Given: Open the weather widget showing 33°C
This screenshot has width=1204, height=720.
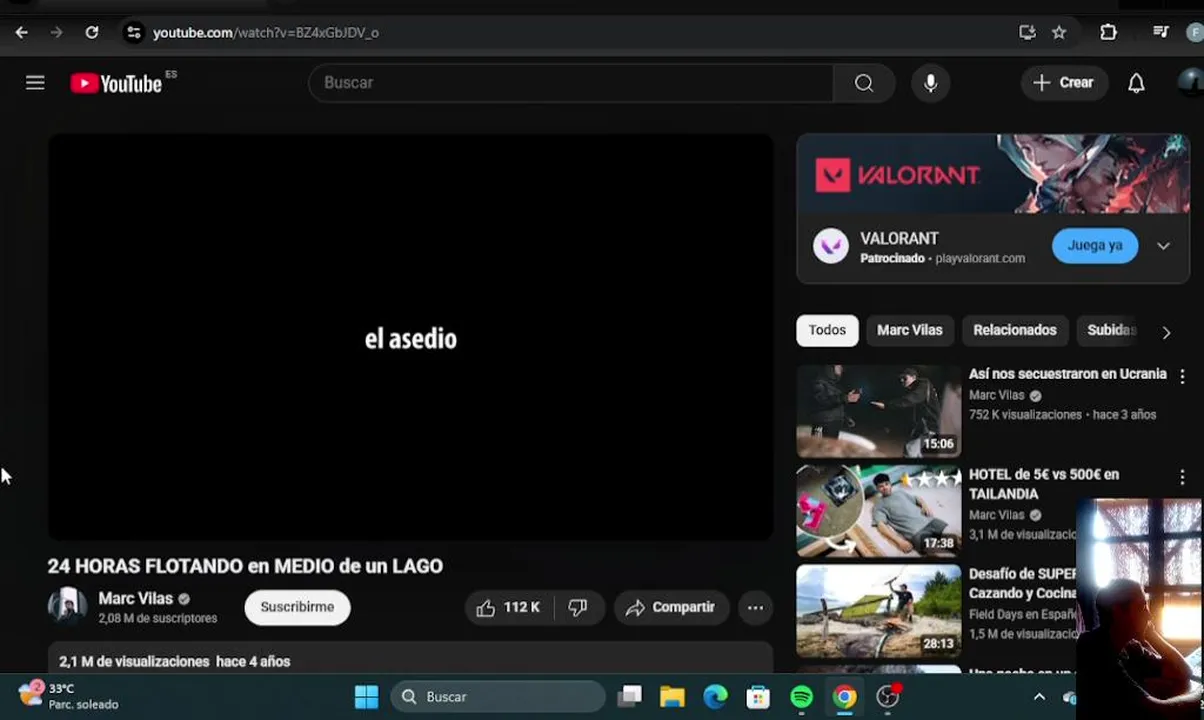Looking at the screenshot, I should (x=68, y=696).
